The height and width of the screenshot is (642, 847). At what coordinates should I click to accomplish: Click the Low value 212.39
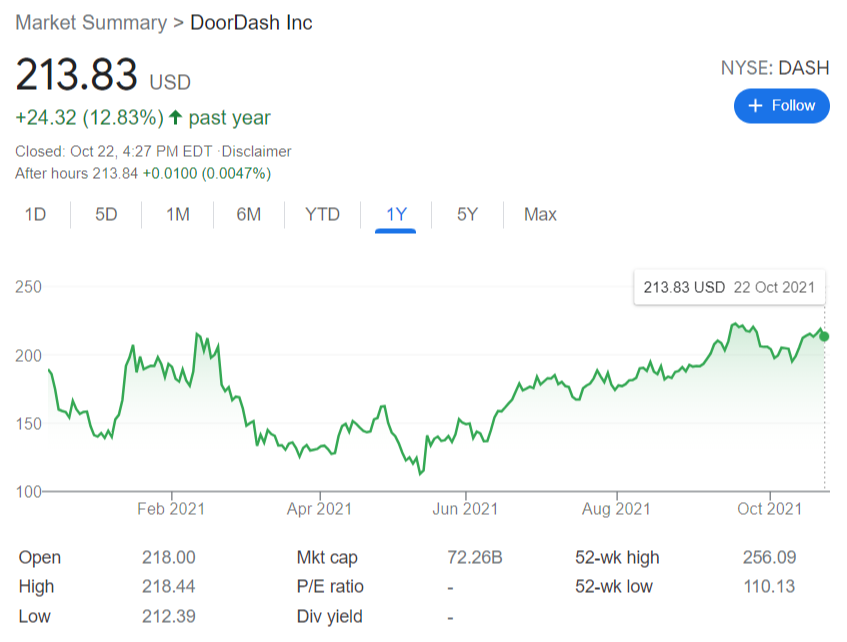[169, 616]
